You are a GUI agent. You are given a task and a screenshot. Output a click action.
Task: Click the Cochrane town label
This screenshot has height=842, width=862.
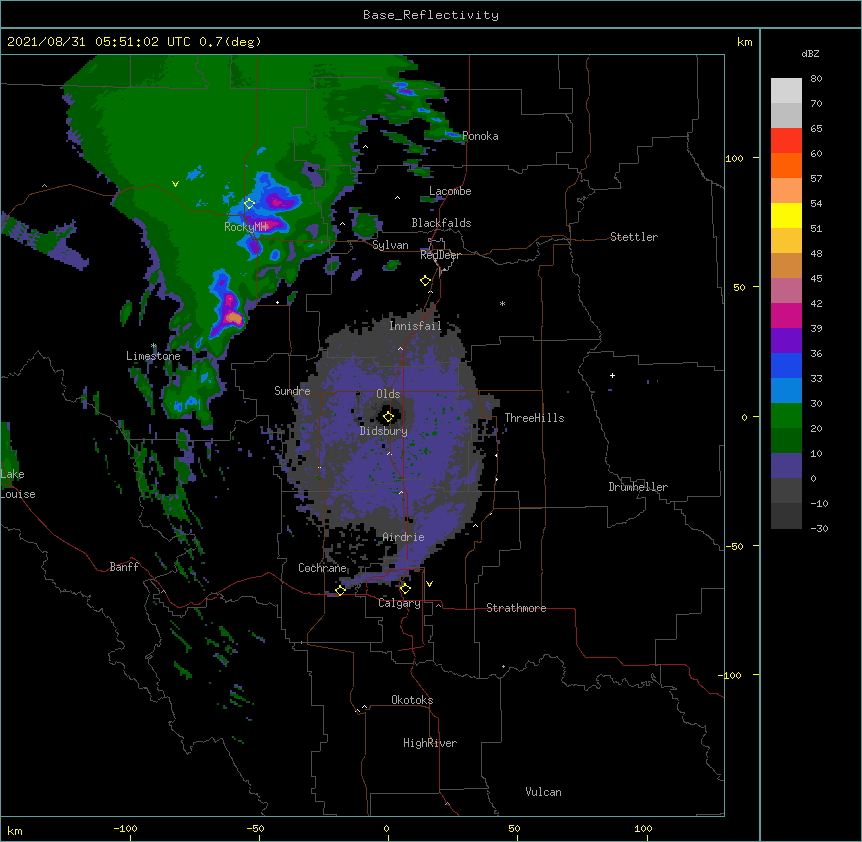[x=322, y=568]
